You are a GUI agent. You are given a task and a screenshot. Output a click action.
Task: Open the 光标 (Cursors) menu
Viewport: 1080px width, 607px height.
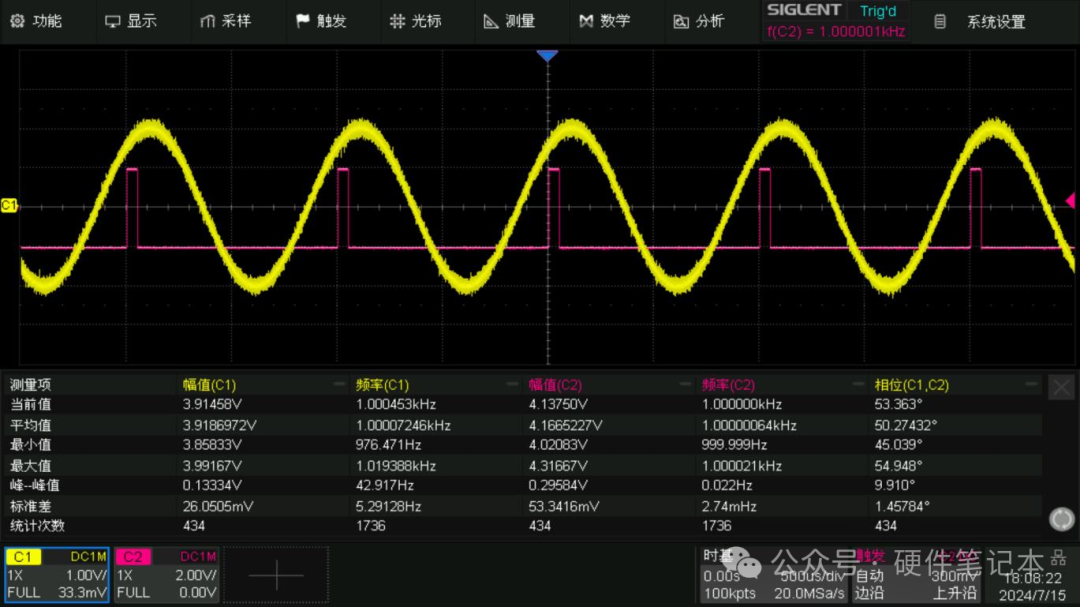click(415, 21)
